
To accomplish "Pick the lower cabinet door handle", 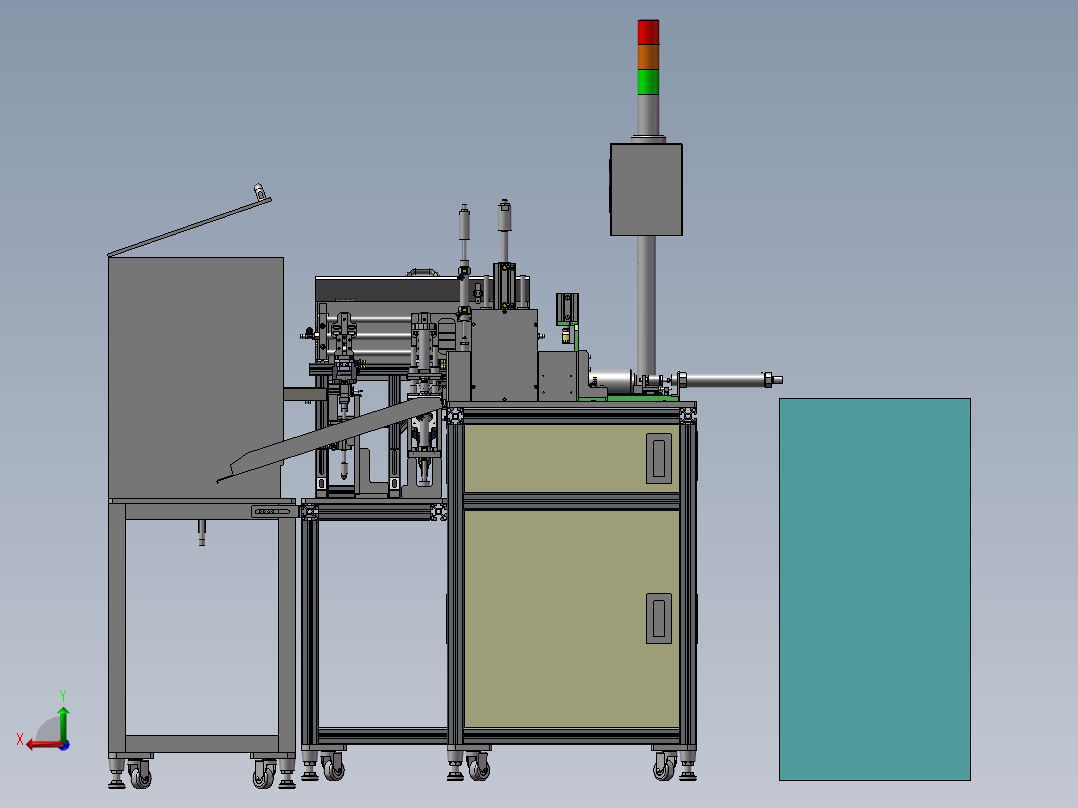I will (659, 618).
